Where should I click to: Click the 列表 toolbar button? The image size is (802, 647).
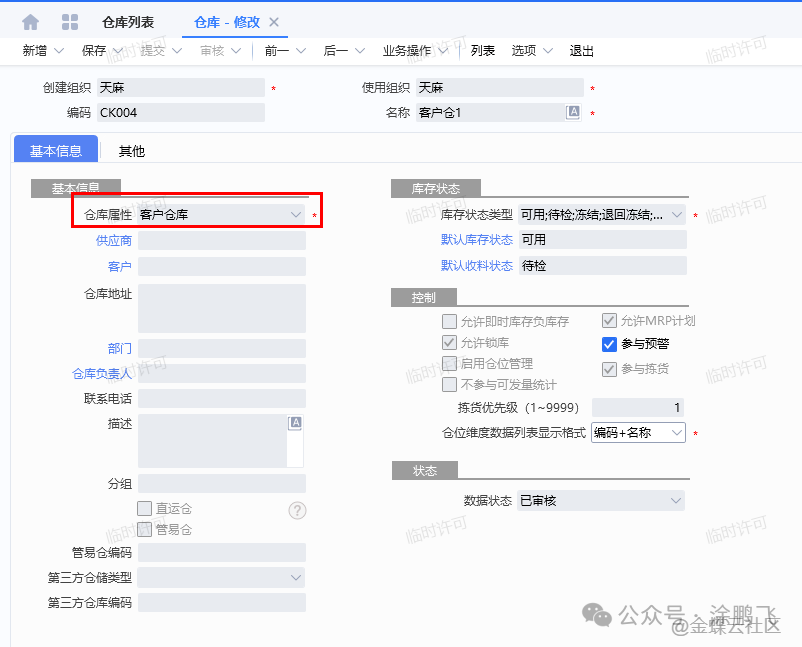(x=483, y=51)
